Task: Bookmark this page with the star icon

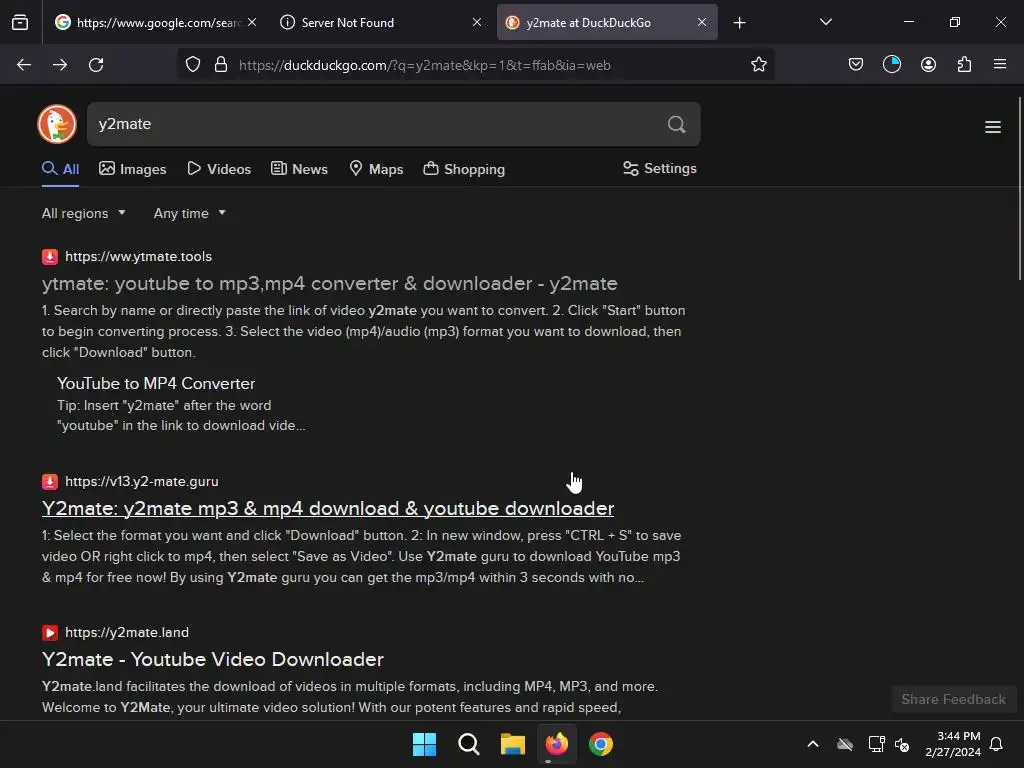Action: 758,65
